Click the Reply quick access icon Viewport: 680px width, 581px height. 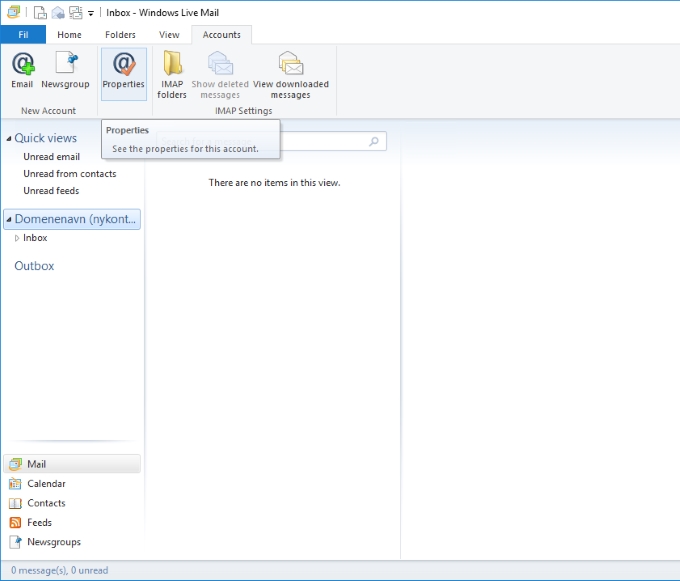(58, 13)
